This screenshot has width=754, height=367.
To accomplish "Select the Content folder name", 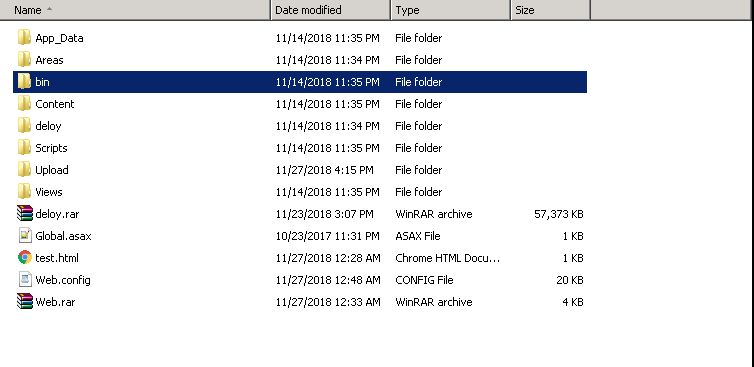I will 55,104.
